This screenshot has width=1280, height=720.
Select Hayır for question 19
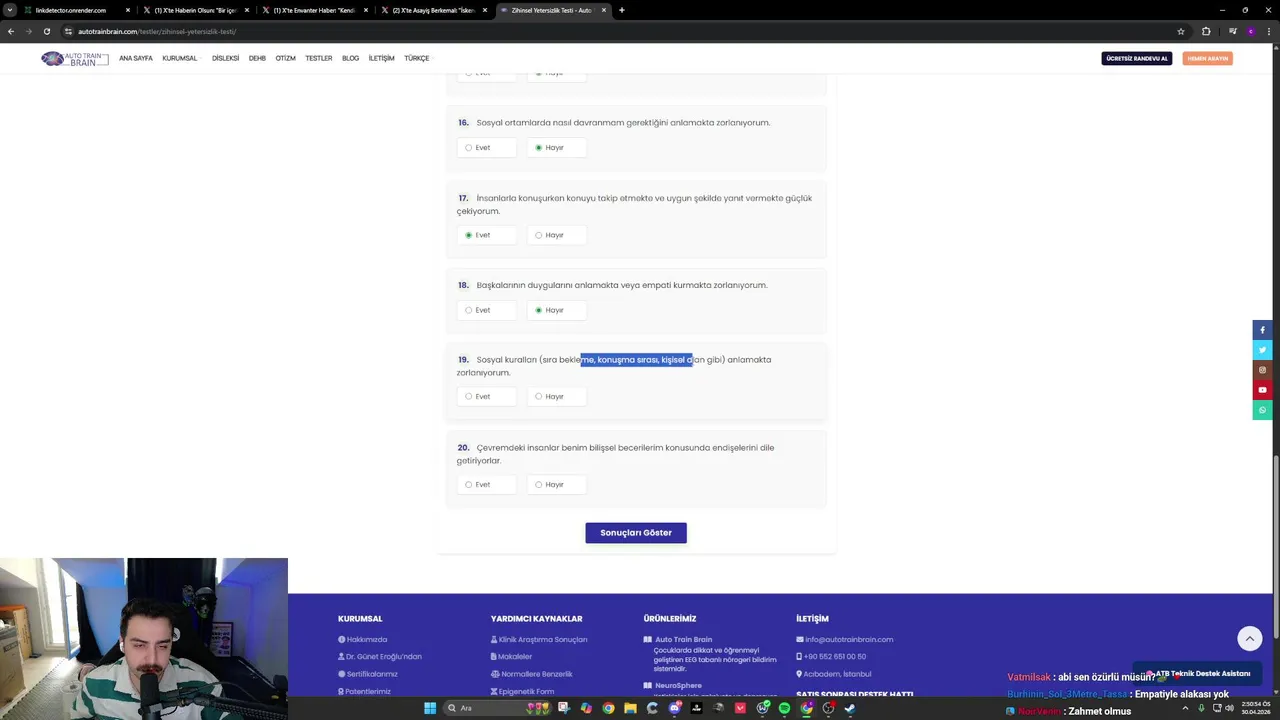point(556,396)
